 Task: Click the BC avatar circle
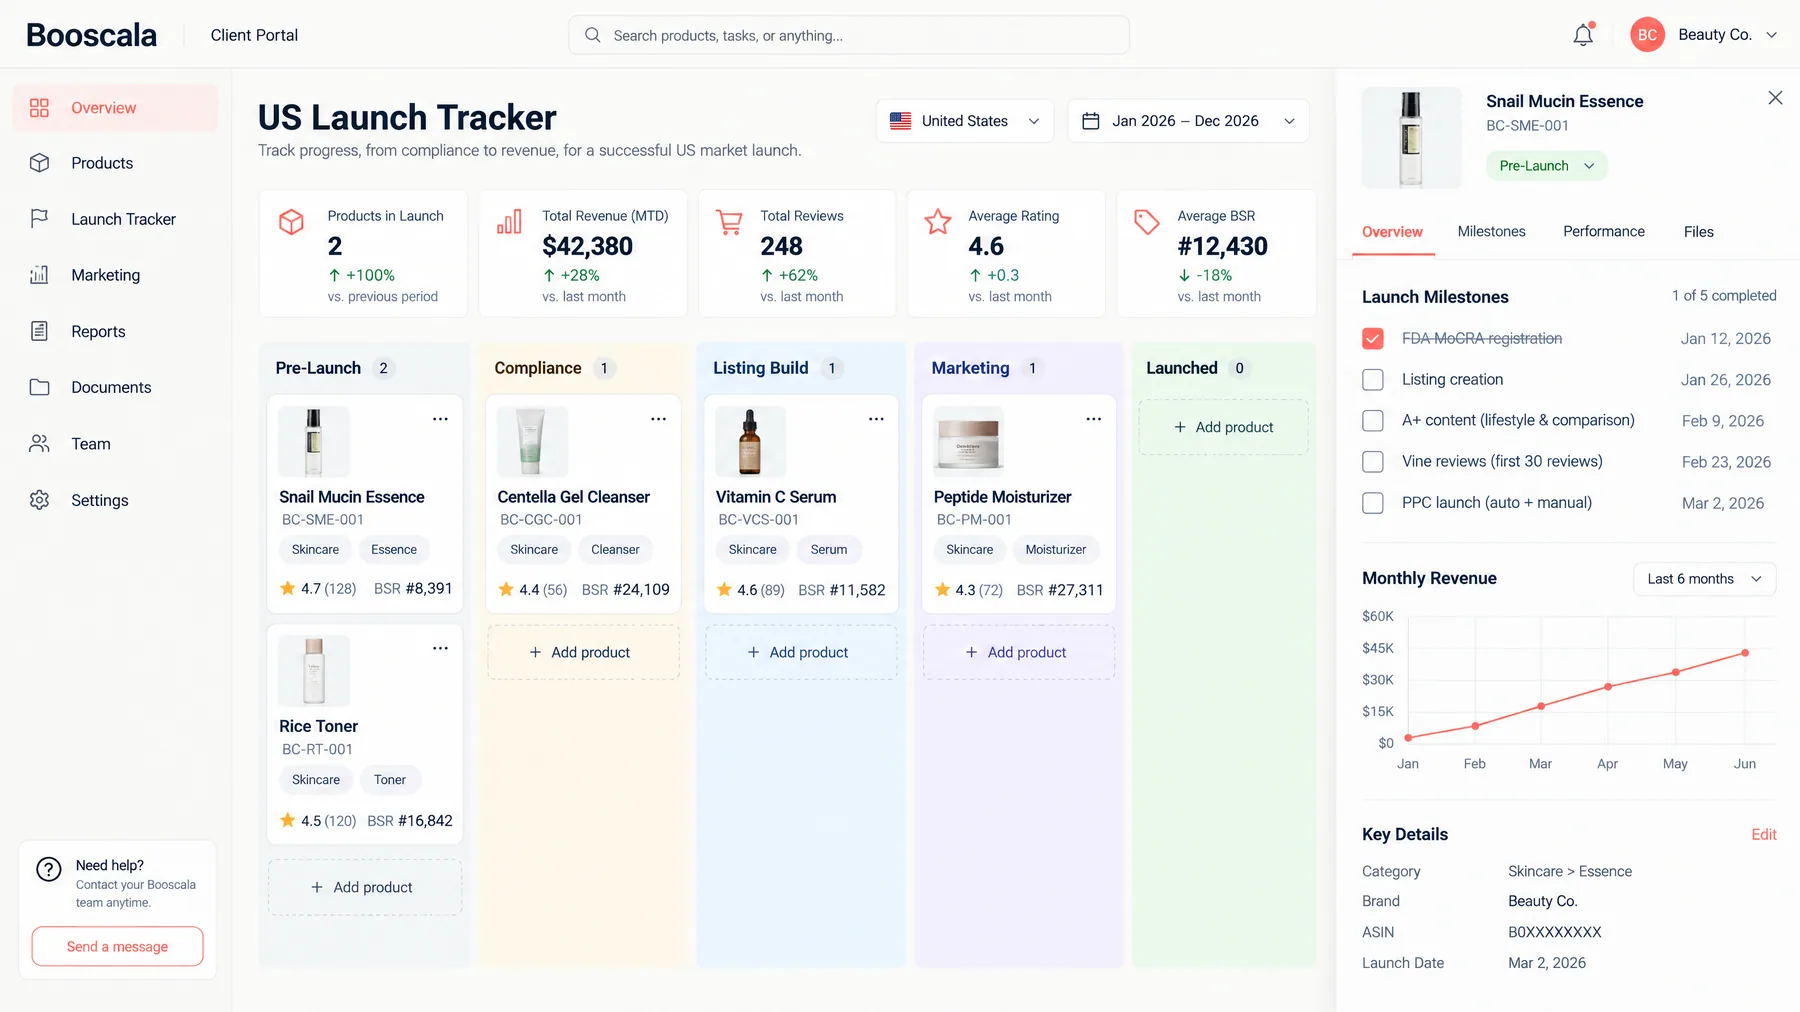click(x=1647, y=35)
